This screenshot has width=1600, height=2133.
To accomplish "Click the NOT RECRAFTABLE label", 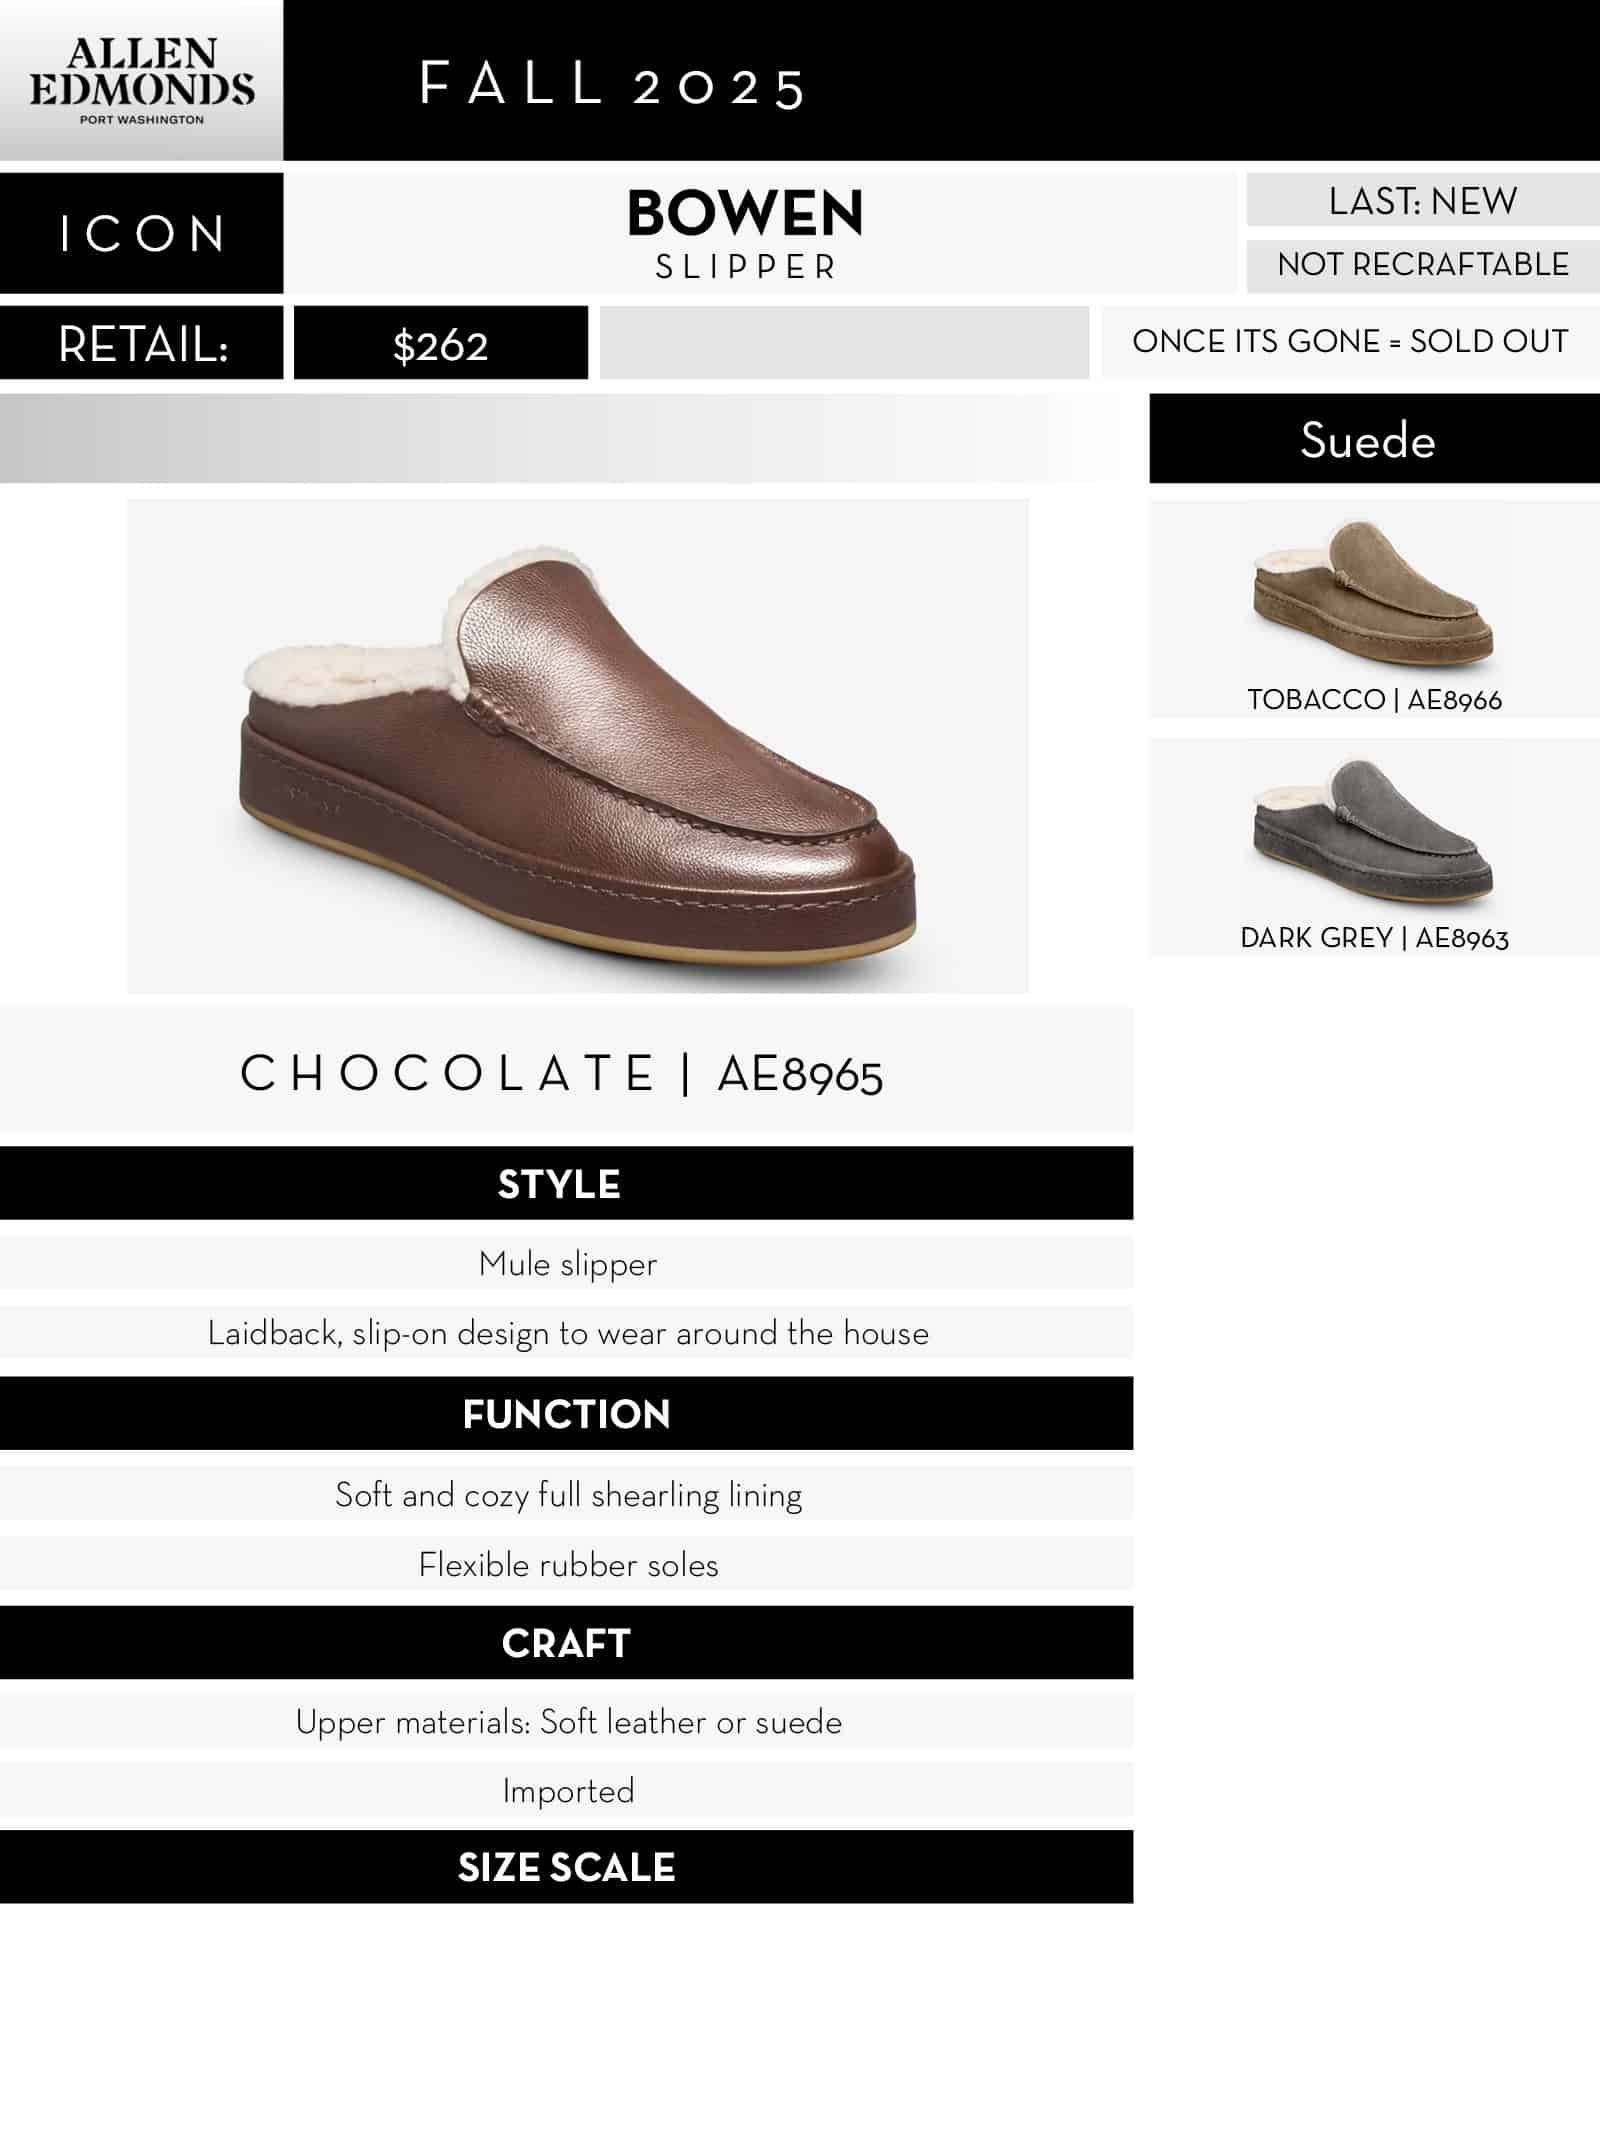I will [x=1422, y=265].
